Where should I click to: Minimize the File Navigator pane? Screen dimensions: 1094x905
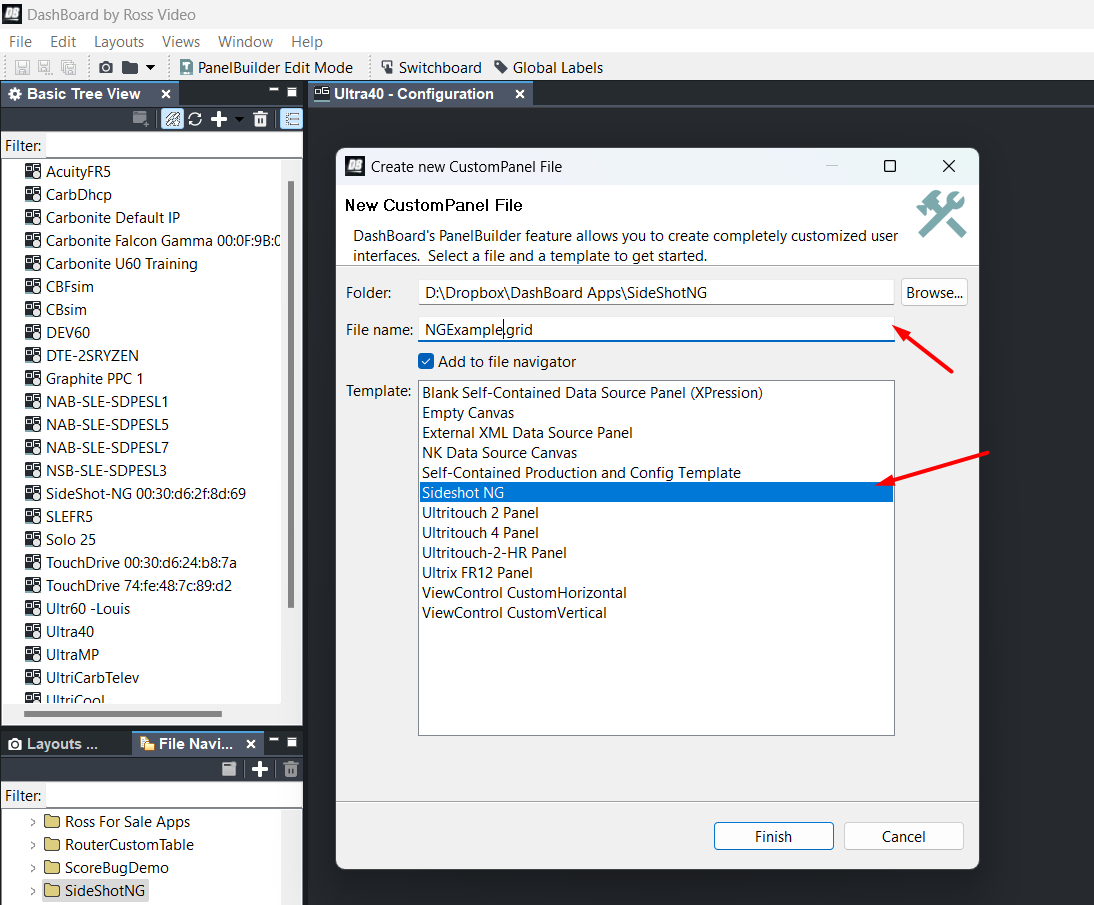(274, 740)
